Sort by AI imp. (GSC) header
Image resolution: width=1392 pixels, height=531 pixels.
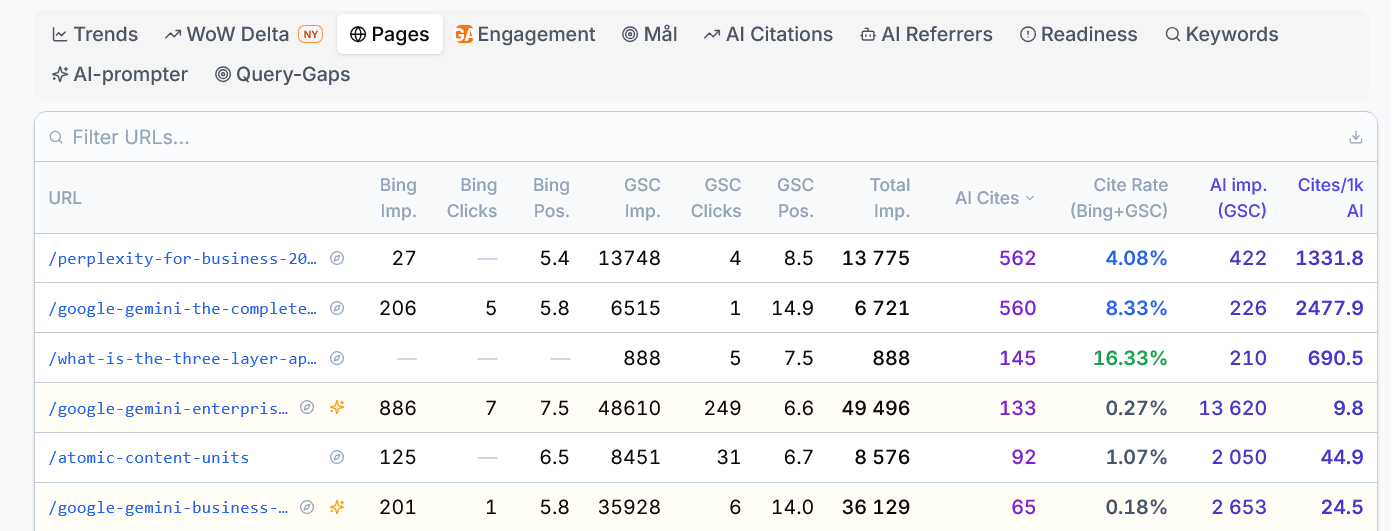[1238, 198]
